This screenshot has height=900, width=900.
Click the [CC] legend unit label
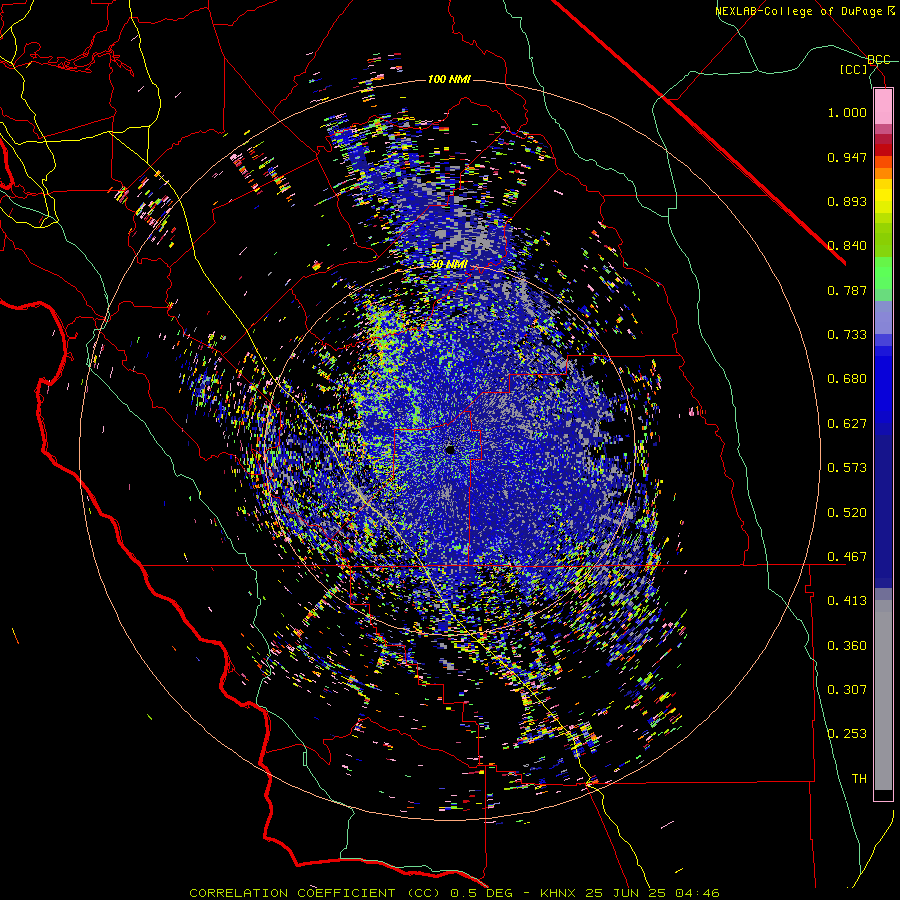[x=854, y=69]
